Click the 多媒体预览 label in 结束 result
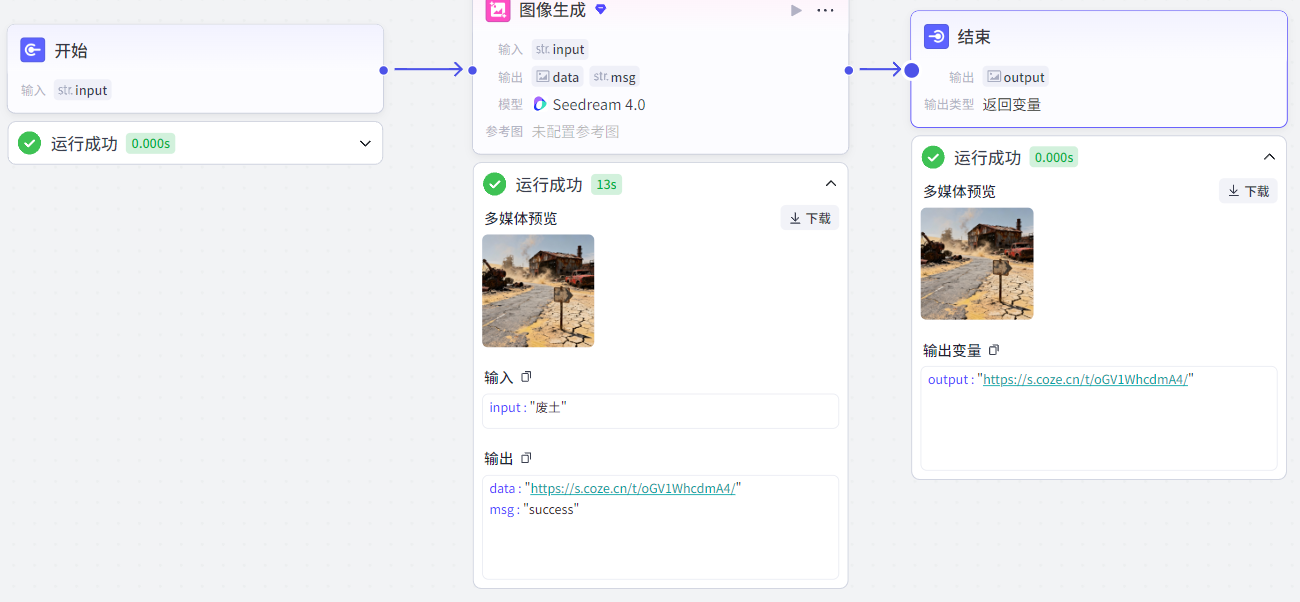The height and width of the screenshot is (602, 1300). [959, 191]
